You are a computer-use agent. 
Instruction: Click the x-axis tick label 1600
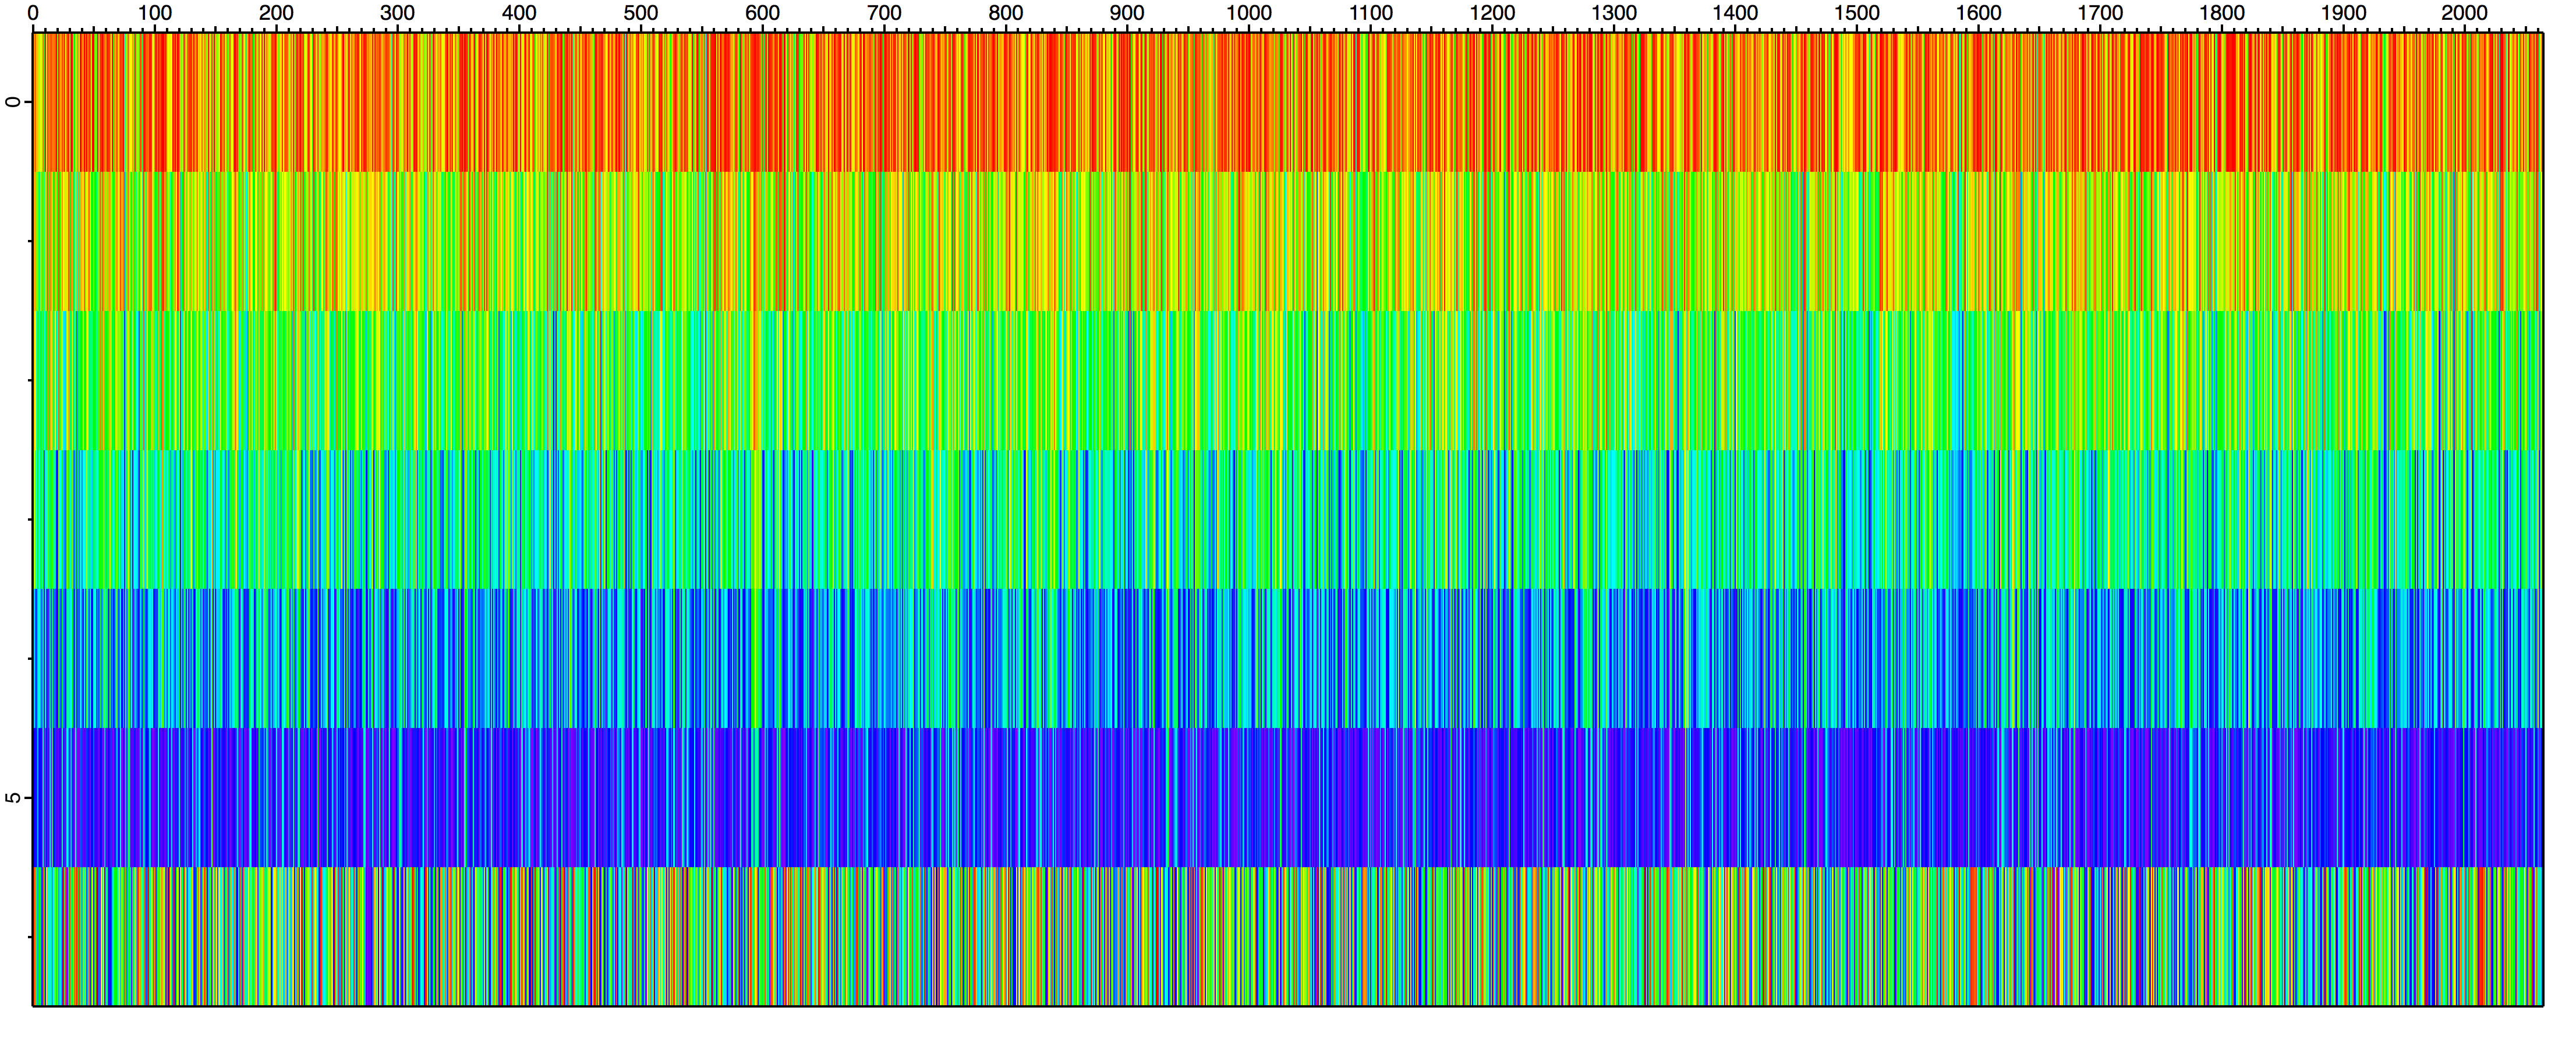tap(1979, 13)
